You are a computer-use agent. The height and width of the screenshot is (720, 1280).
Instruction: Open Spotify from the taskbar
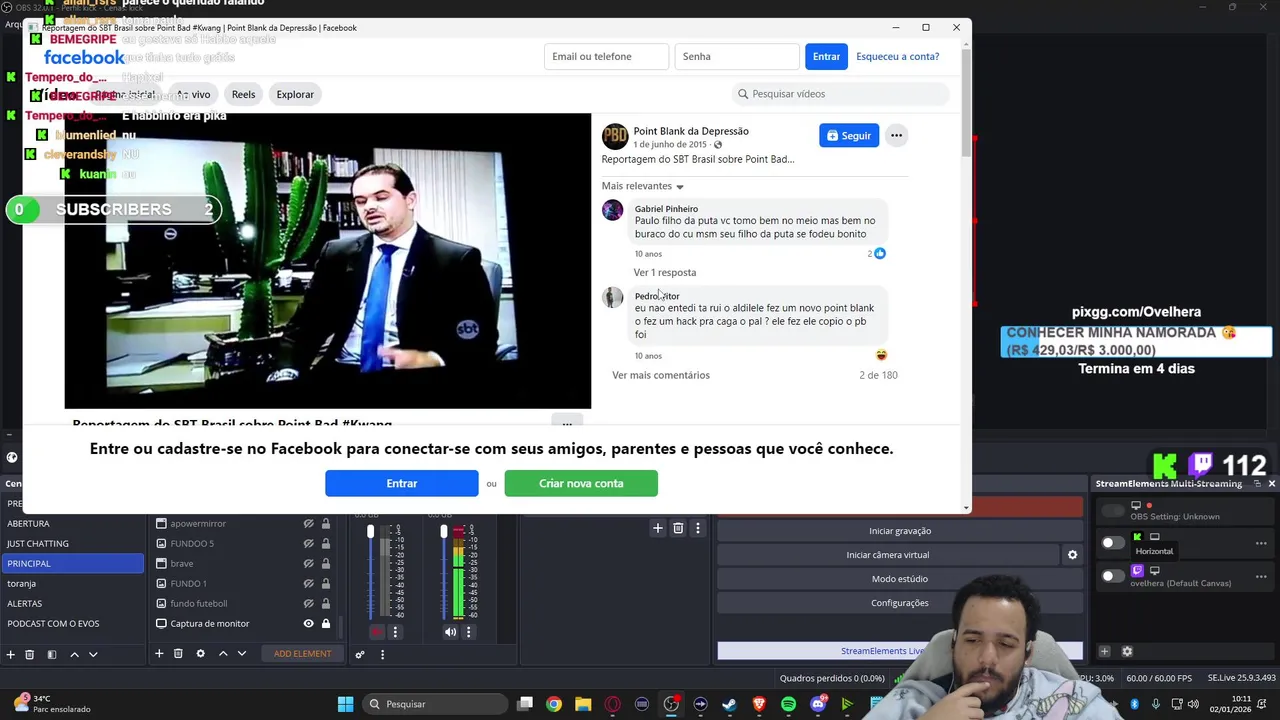(788, 704)
